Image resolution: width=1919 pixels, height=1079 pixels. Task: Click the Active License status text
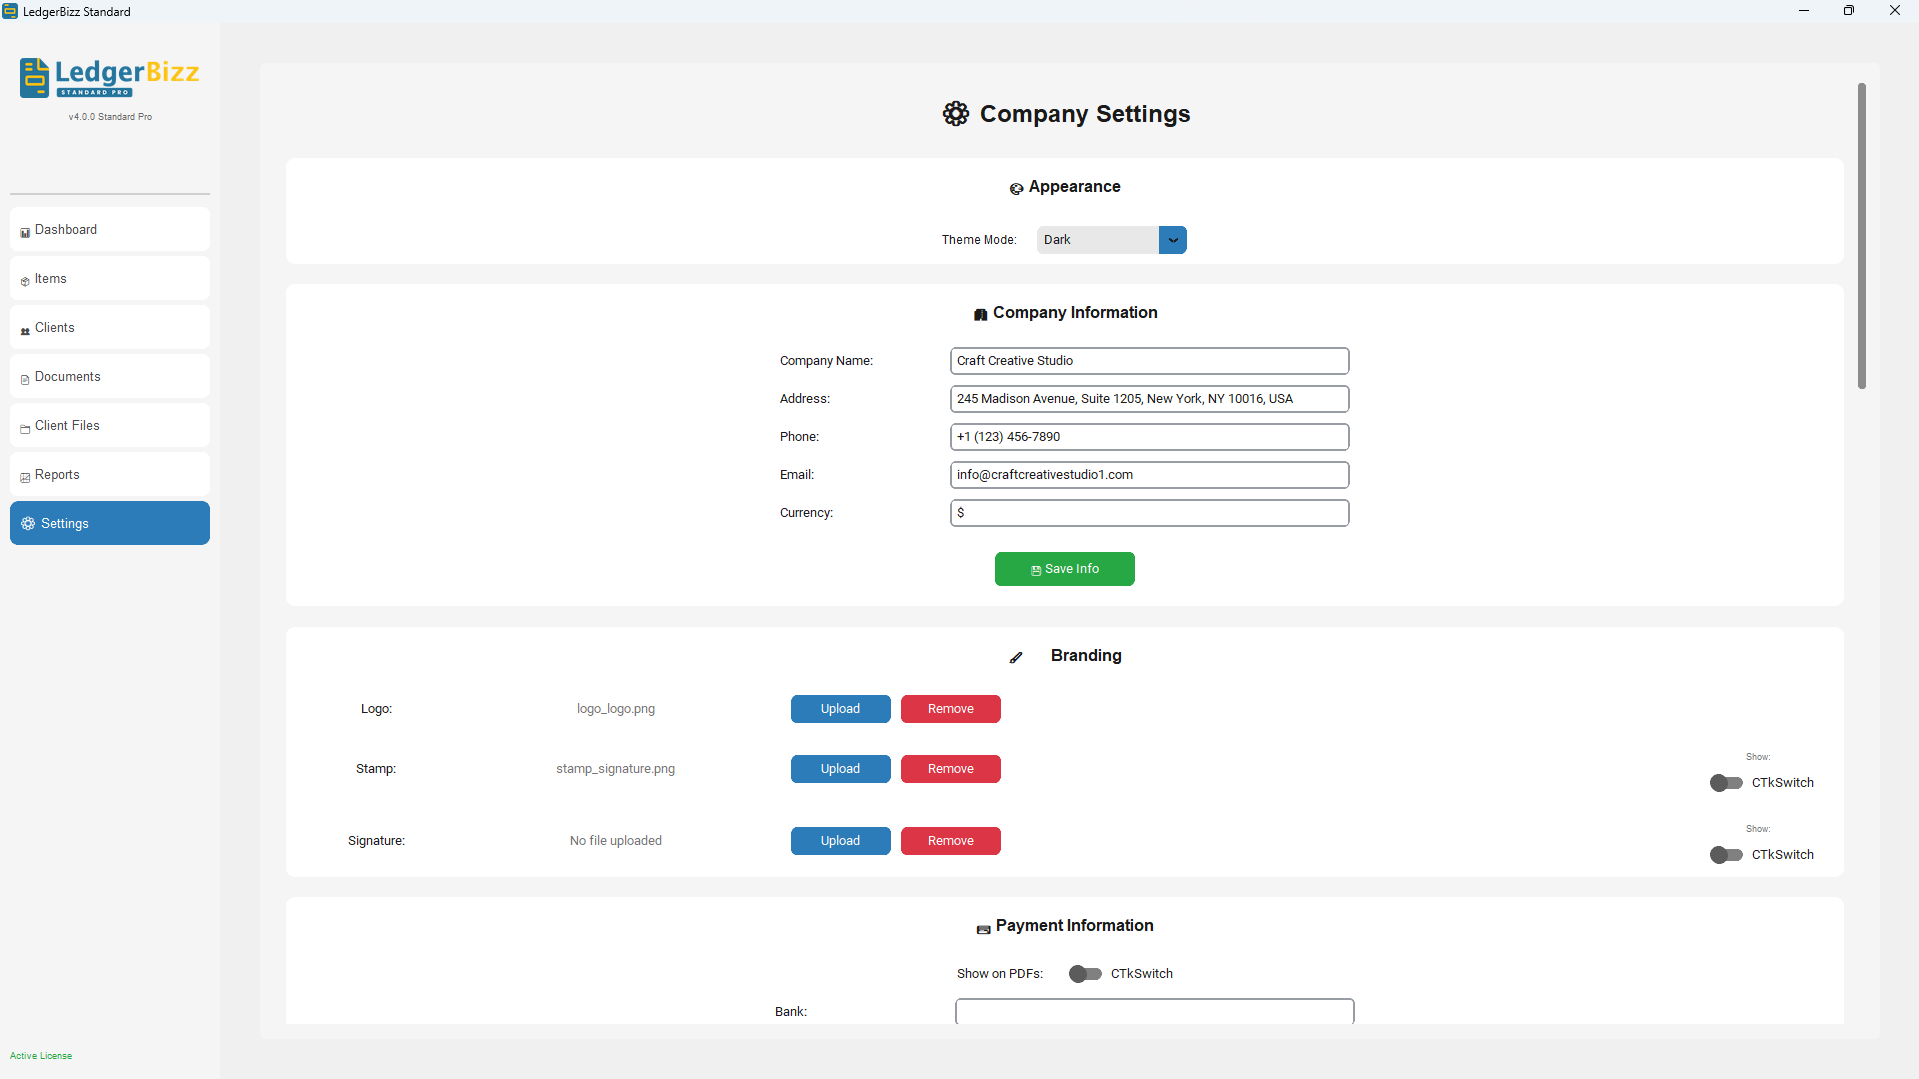coord(41,1056)
